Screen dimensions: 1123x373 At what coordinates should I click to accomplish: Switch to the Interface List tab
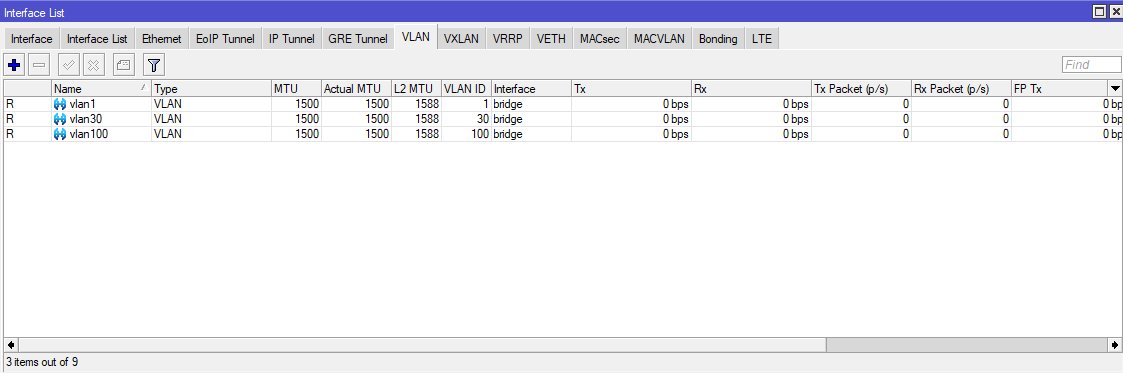(97, 39)
